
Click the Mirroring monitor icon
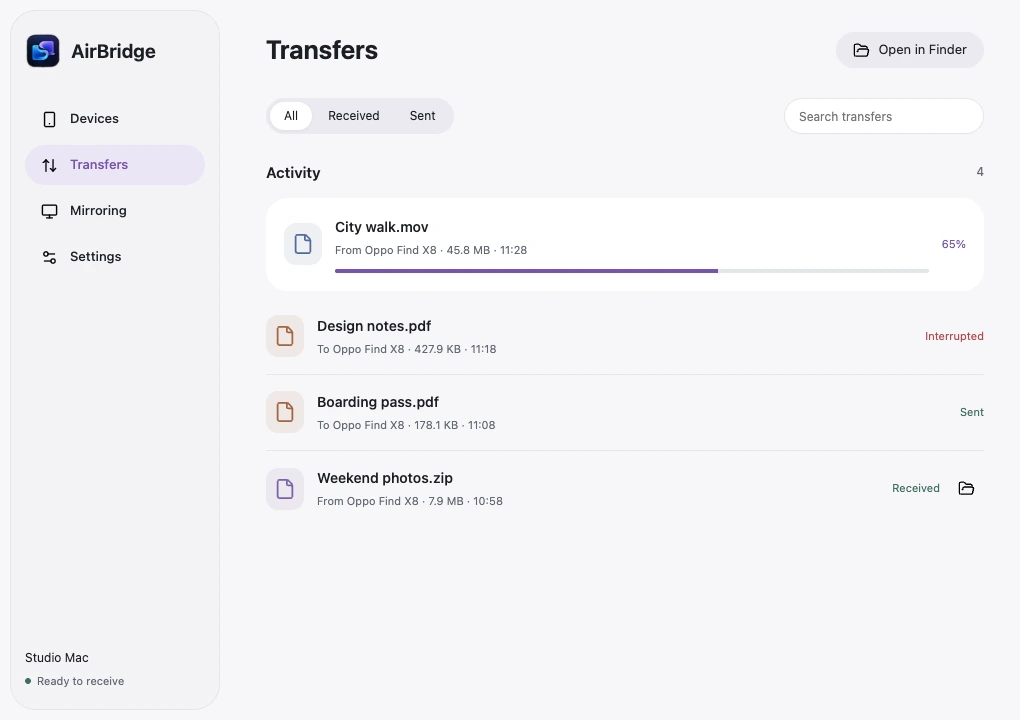(x=49, y=211)
